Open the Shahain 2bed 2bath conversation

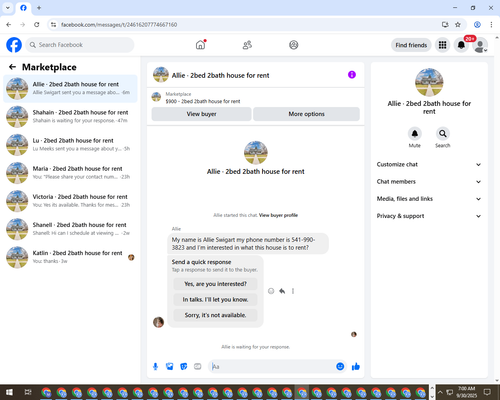(x=70, y=117)
